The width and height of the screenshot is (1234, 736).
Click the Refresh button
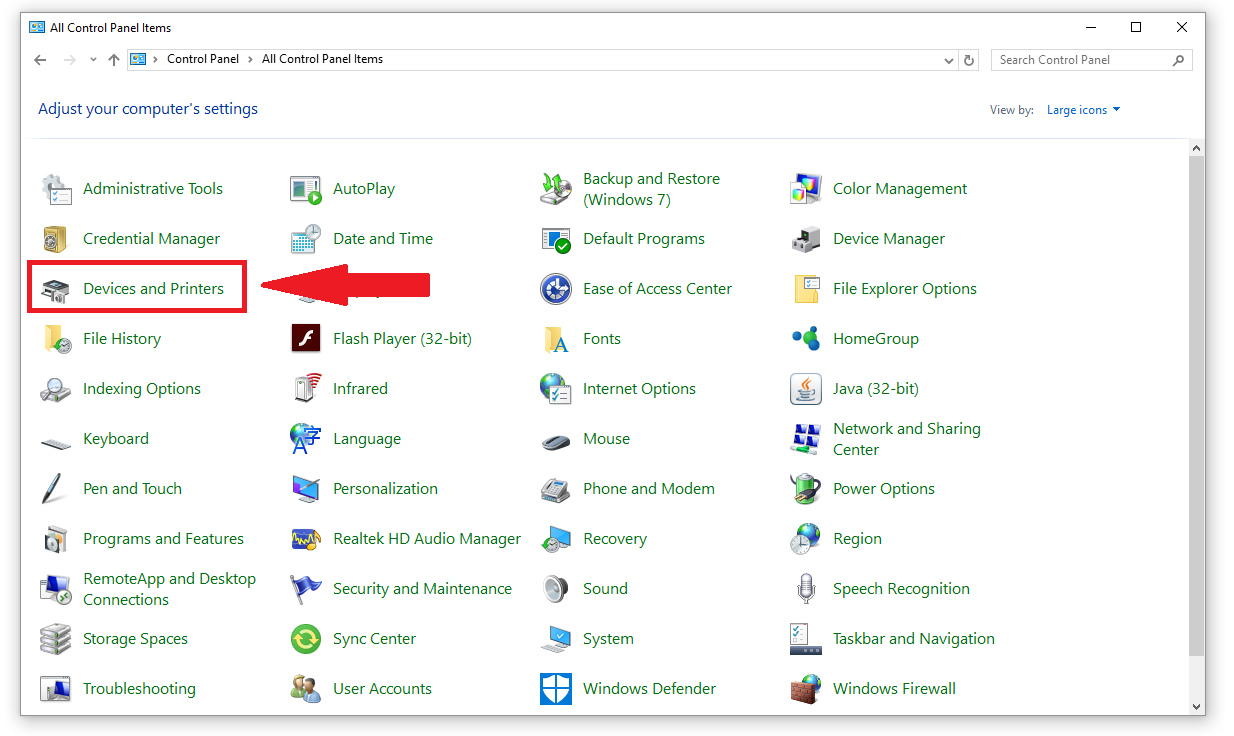[x=969, y=60]
